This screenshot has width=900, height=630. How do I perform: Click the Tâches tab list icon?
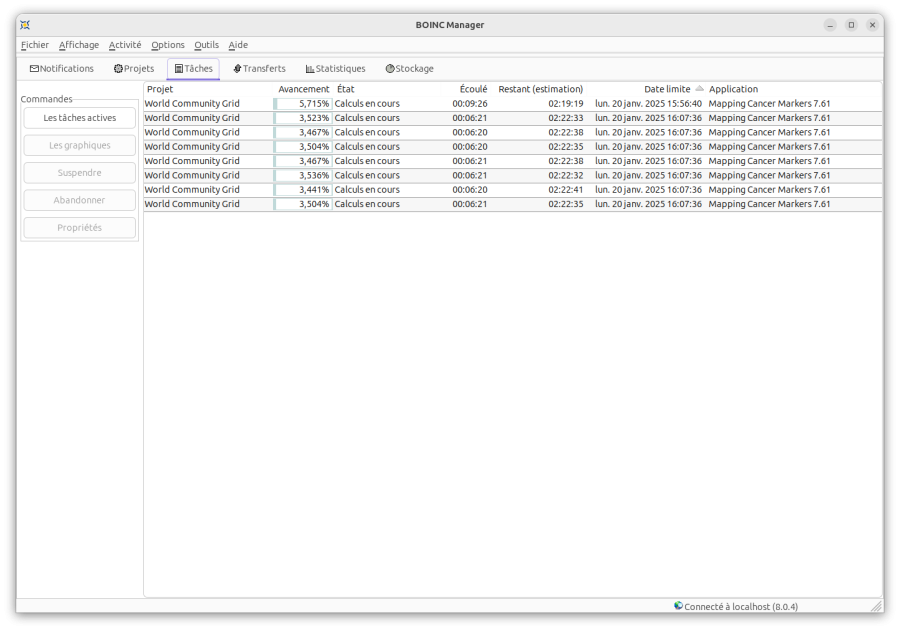click(x=178, y=69)
